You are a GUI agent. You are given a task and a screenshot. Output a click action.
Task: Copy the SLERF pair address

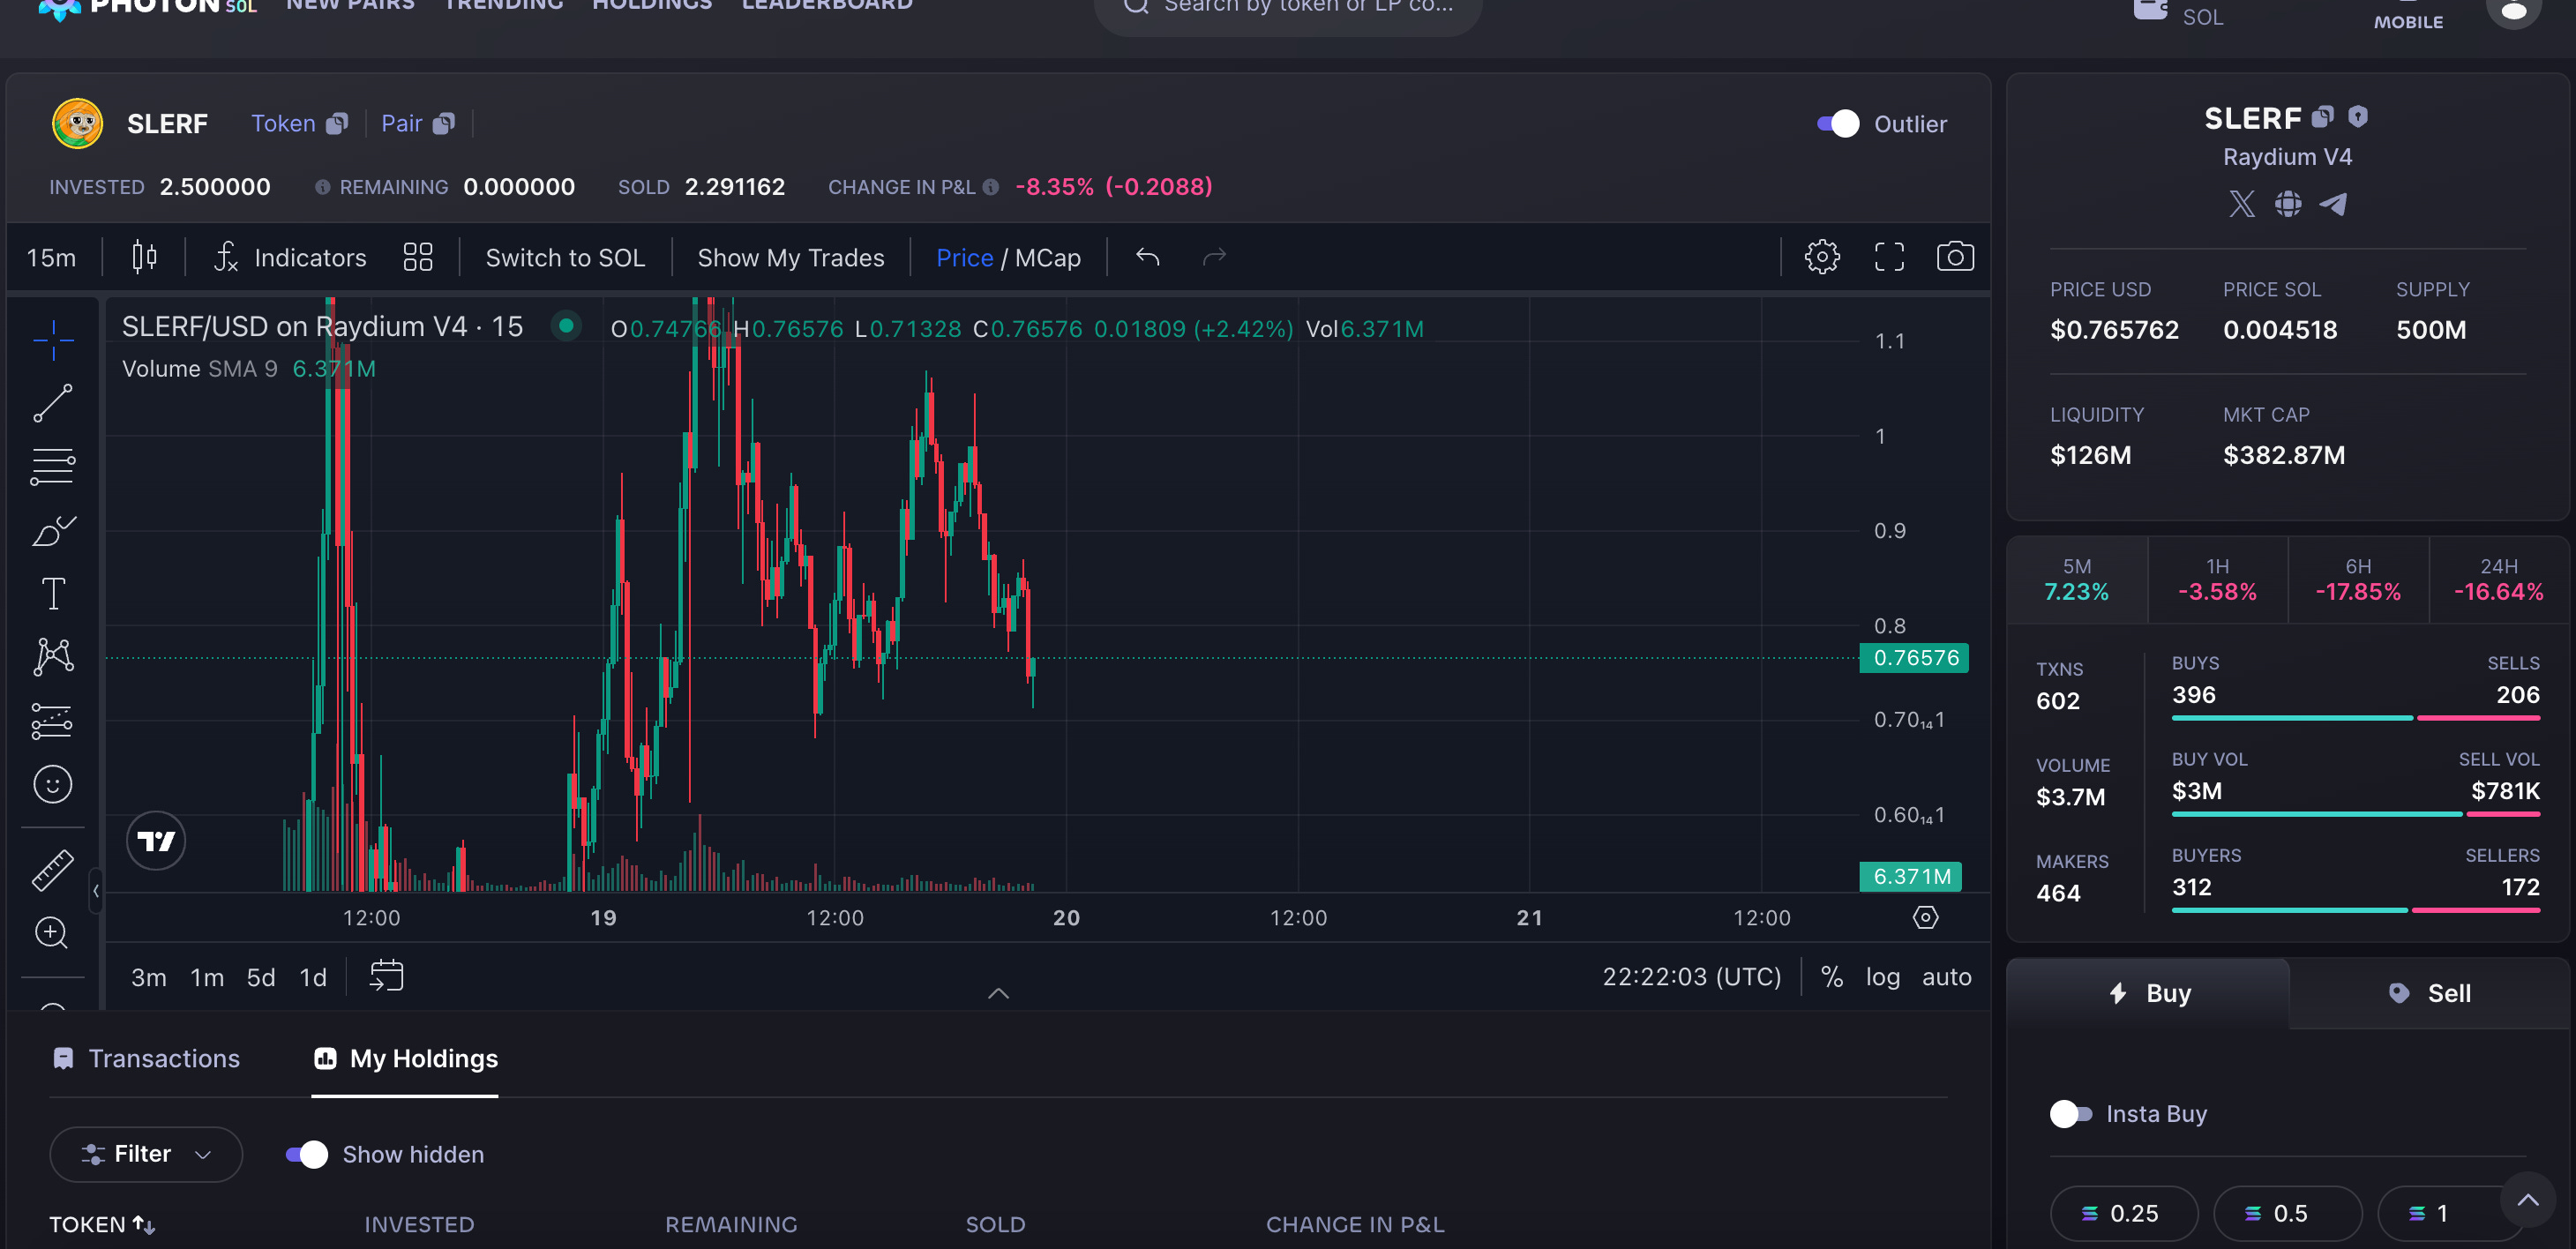pos(444,123)
